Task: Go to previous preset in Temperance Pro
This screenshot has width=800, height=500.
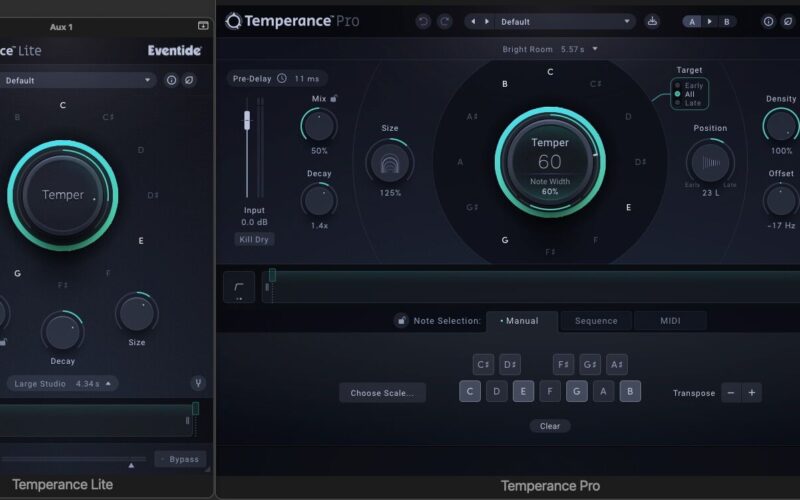Action: [x=473, y=21]
